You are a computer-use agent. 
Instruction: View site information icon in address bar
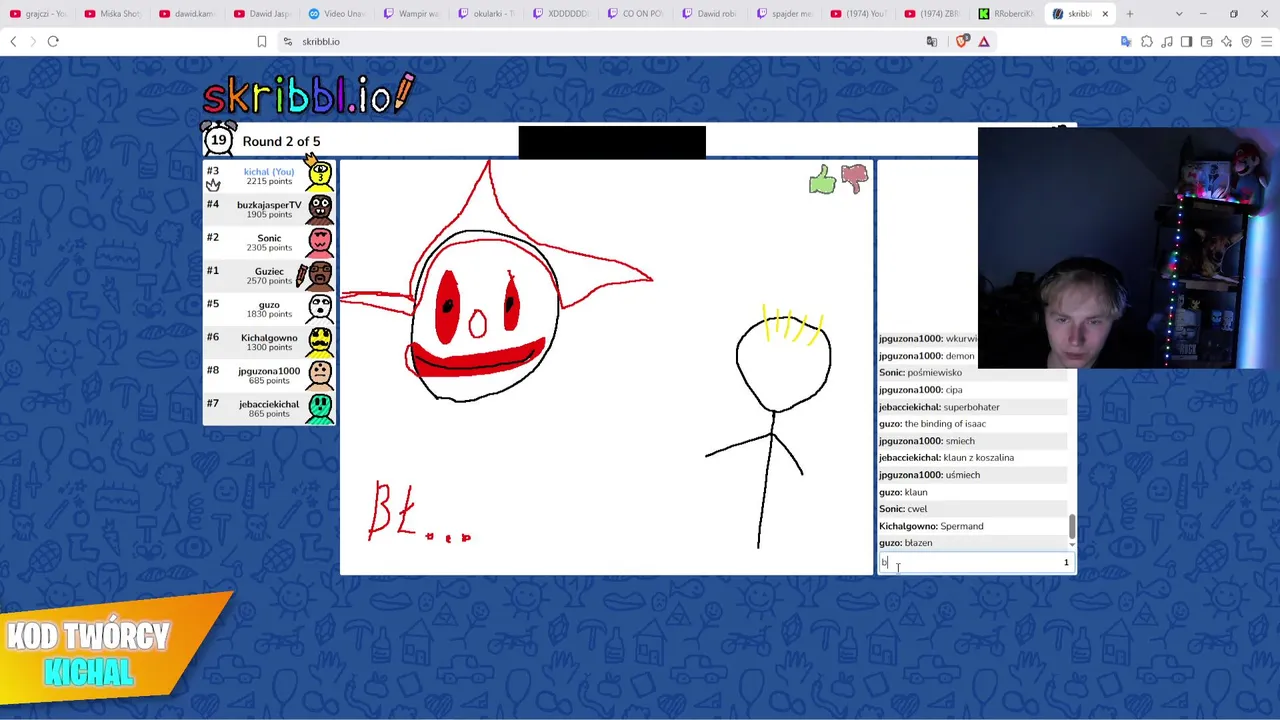(x=288, y=41)
